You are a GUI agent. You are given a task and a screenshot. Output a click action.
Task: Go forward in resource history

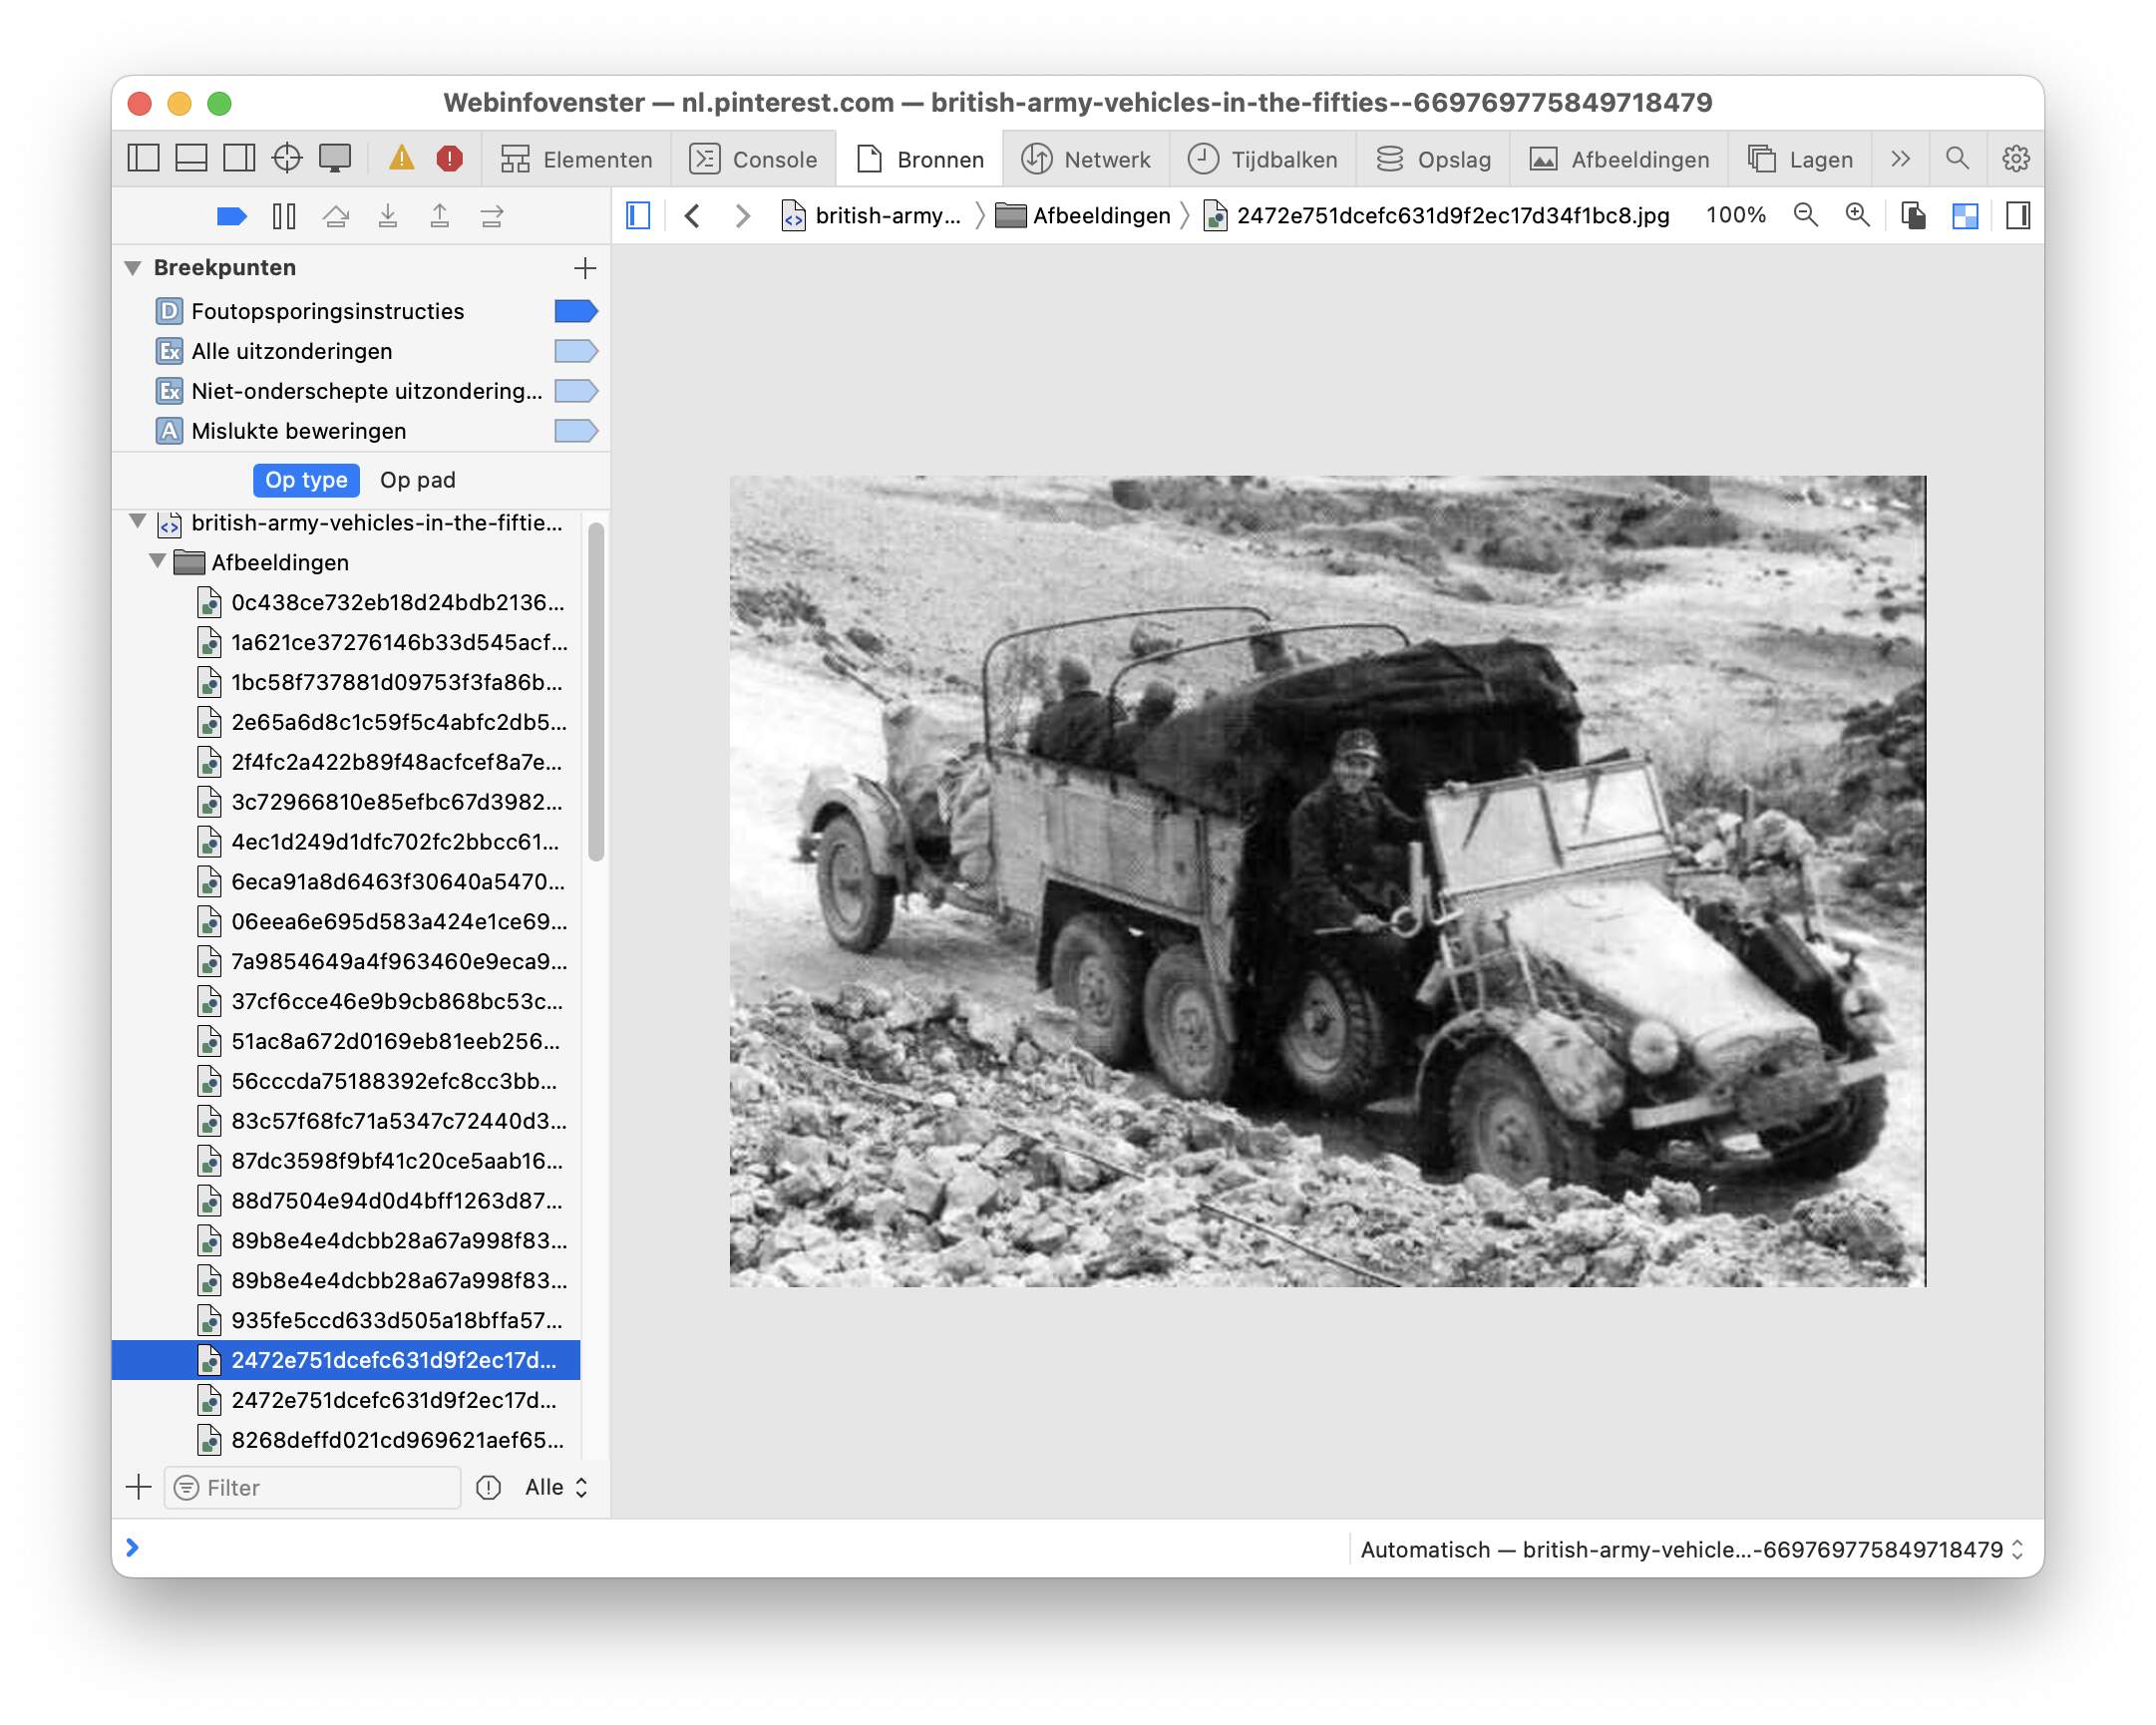pos(742,215)
